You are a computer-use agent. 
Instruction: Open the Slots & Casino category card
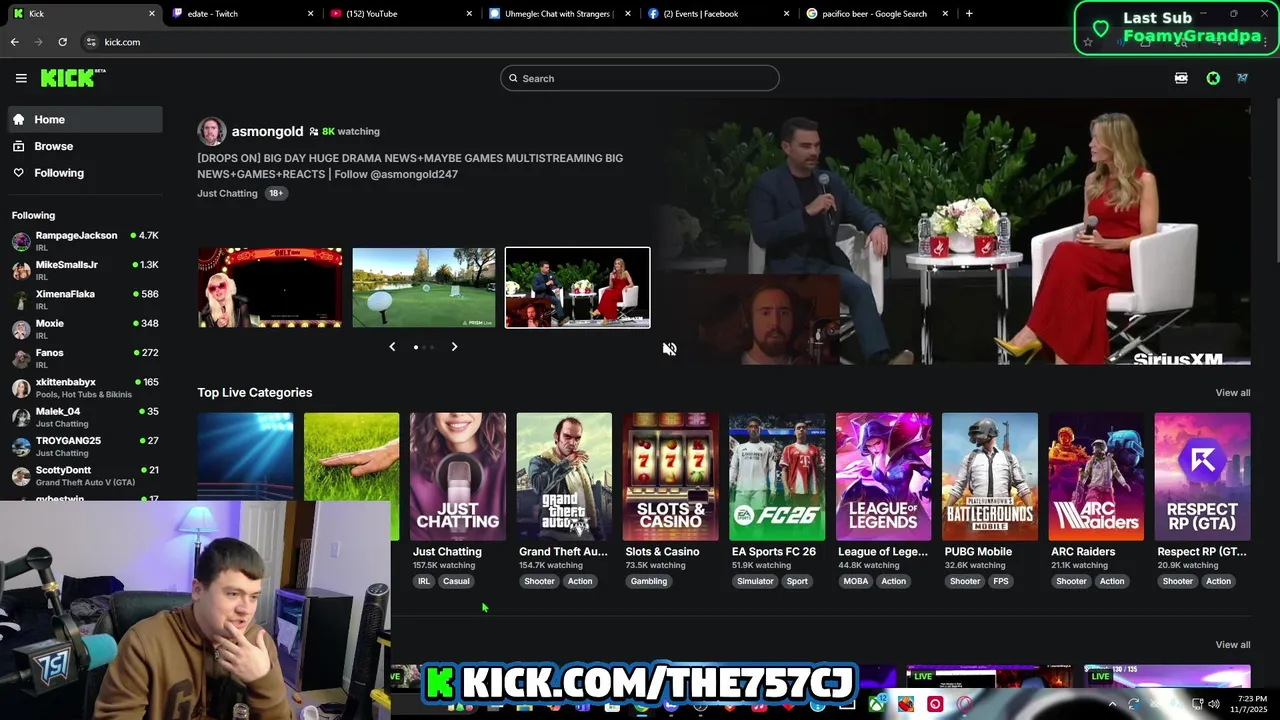670,477
